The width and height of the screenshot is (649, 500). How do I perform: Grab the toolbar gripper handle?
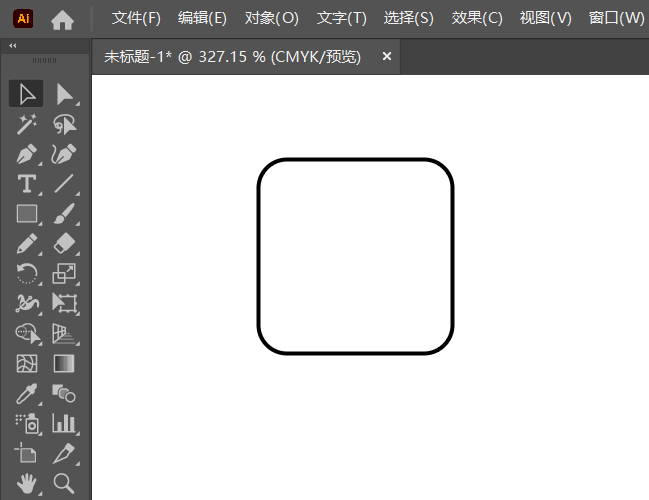pyautogui.click(x=44, y=60)
